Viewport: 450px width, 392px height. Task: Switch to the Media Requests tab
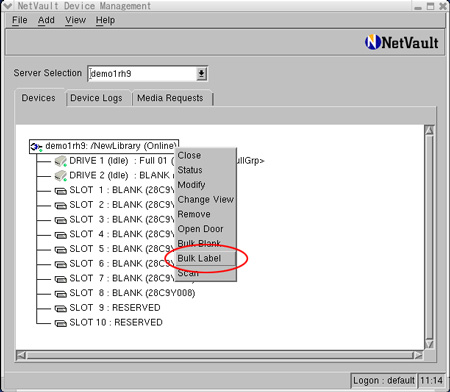(170, 98)
